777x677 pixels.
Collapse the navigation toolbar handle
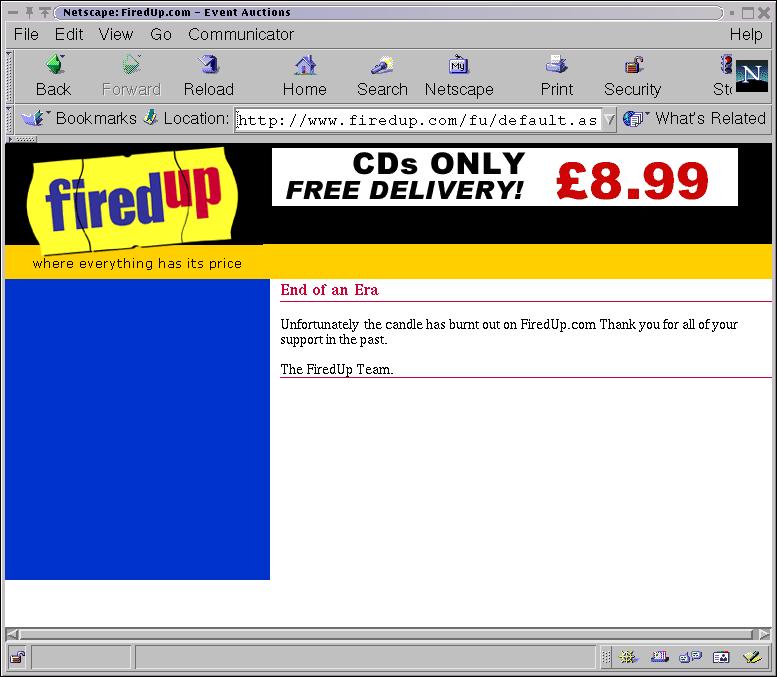point(9,76)
